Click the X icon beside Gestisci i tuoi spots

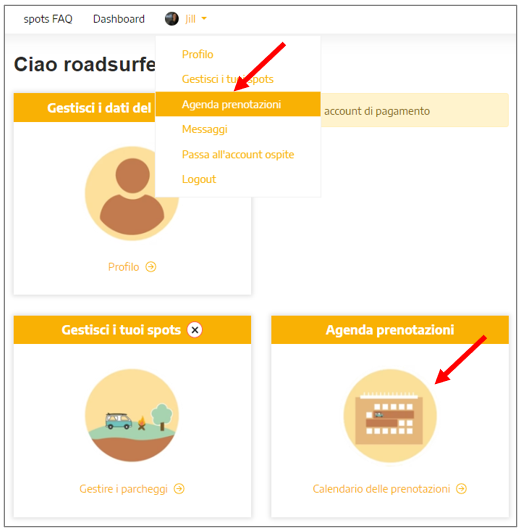(x=195, y=330)
